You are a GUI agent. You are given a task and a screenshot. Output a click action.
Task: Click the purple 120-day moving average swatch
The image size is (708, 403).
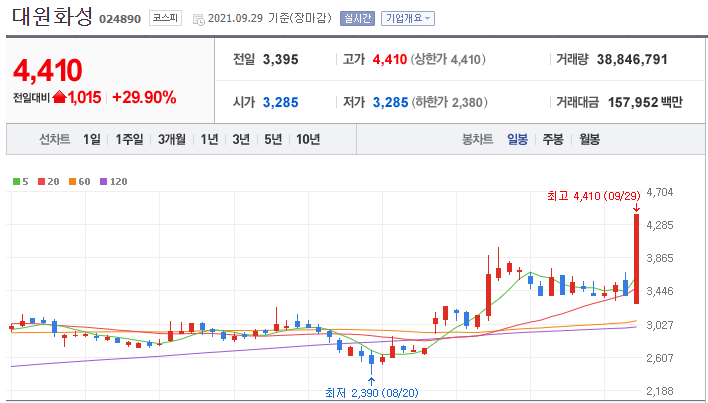coord(103,182)
